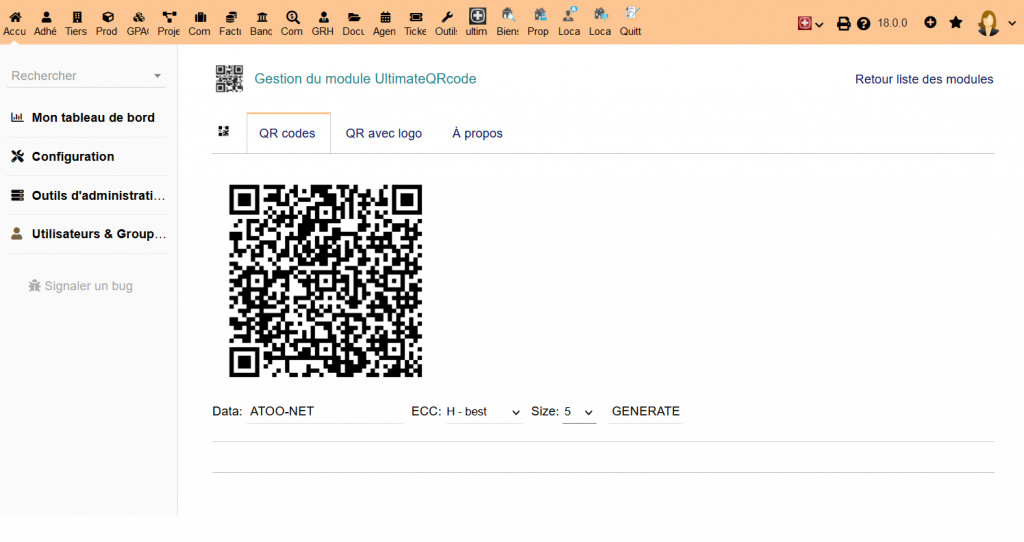This screenshot has height=542, width=1024.
Task: Open the Size dropdown
Action: pyautogui.click(x=579, y=412)
